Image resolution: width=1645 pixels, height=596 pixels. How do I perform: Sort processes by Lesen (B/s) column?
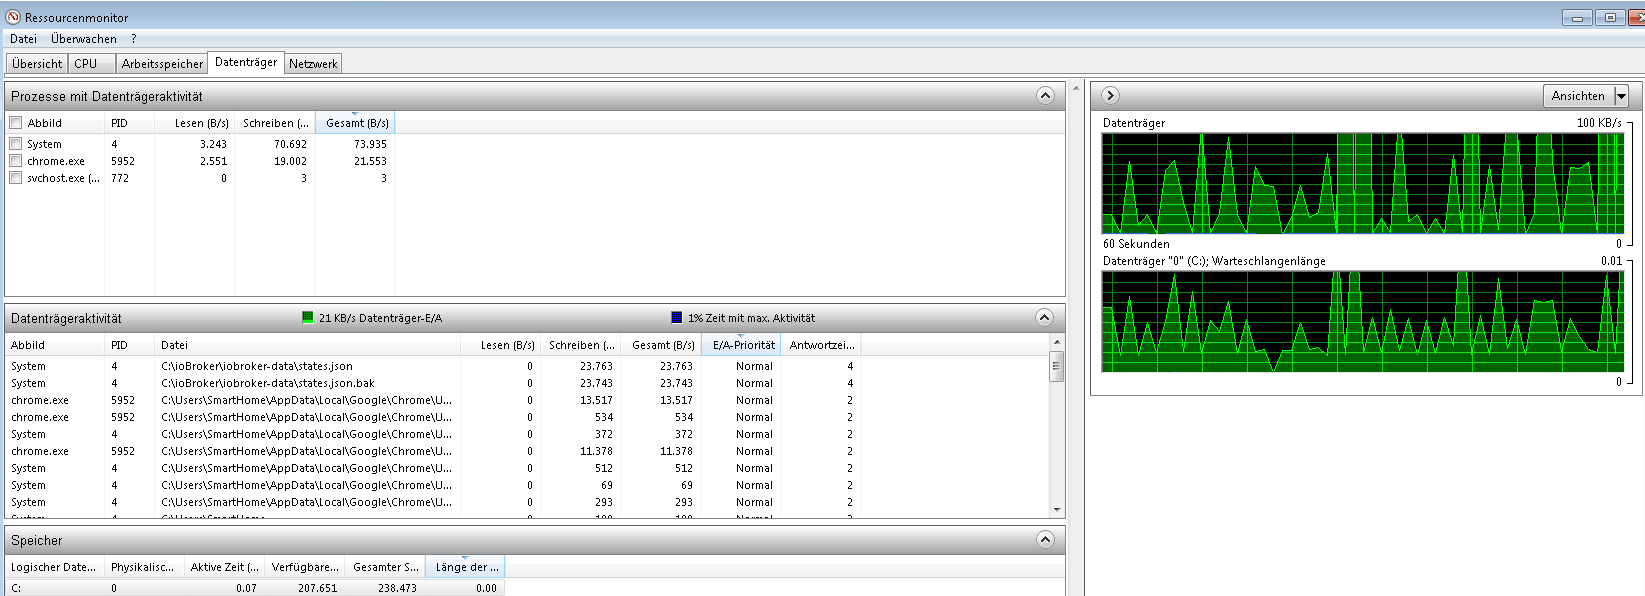195,123
